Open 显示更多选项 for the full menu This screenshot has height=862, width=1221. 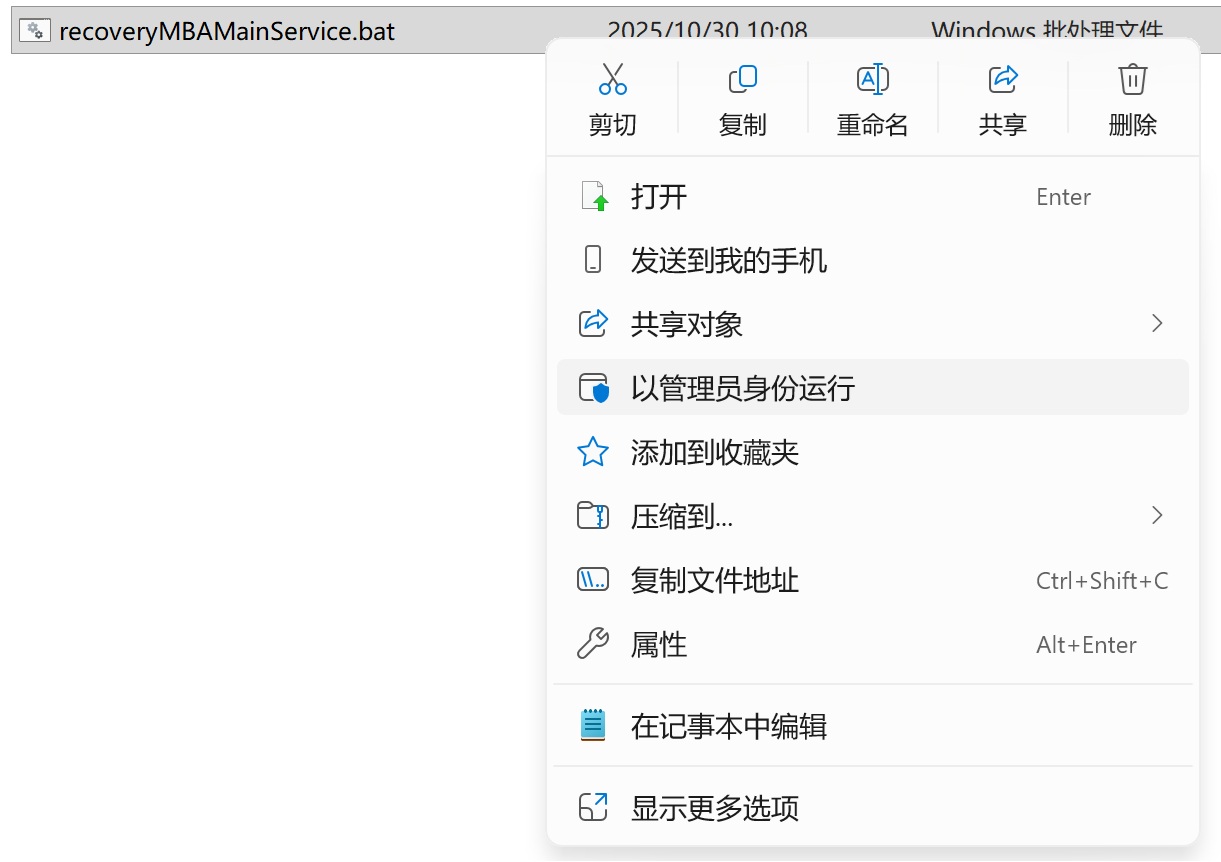[x=714, y=808]
